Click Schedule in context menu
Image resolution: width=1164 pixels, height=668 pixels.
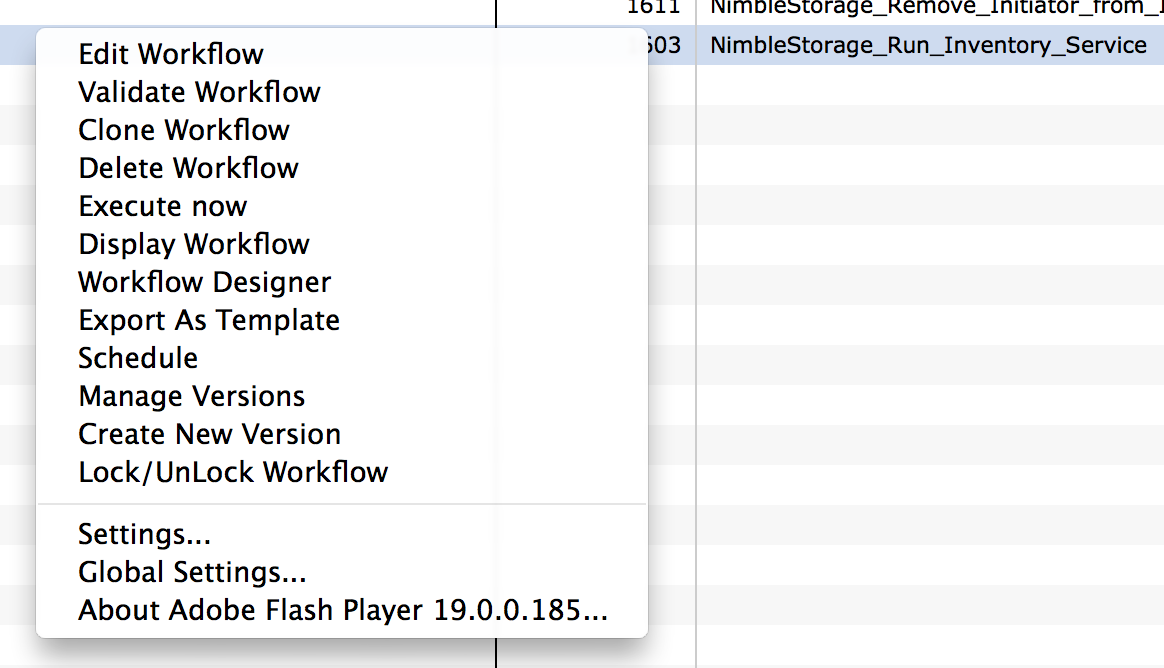pyautogui.click(x=138, y=358)
